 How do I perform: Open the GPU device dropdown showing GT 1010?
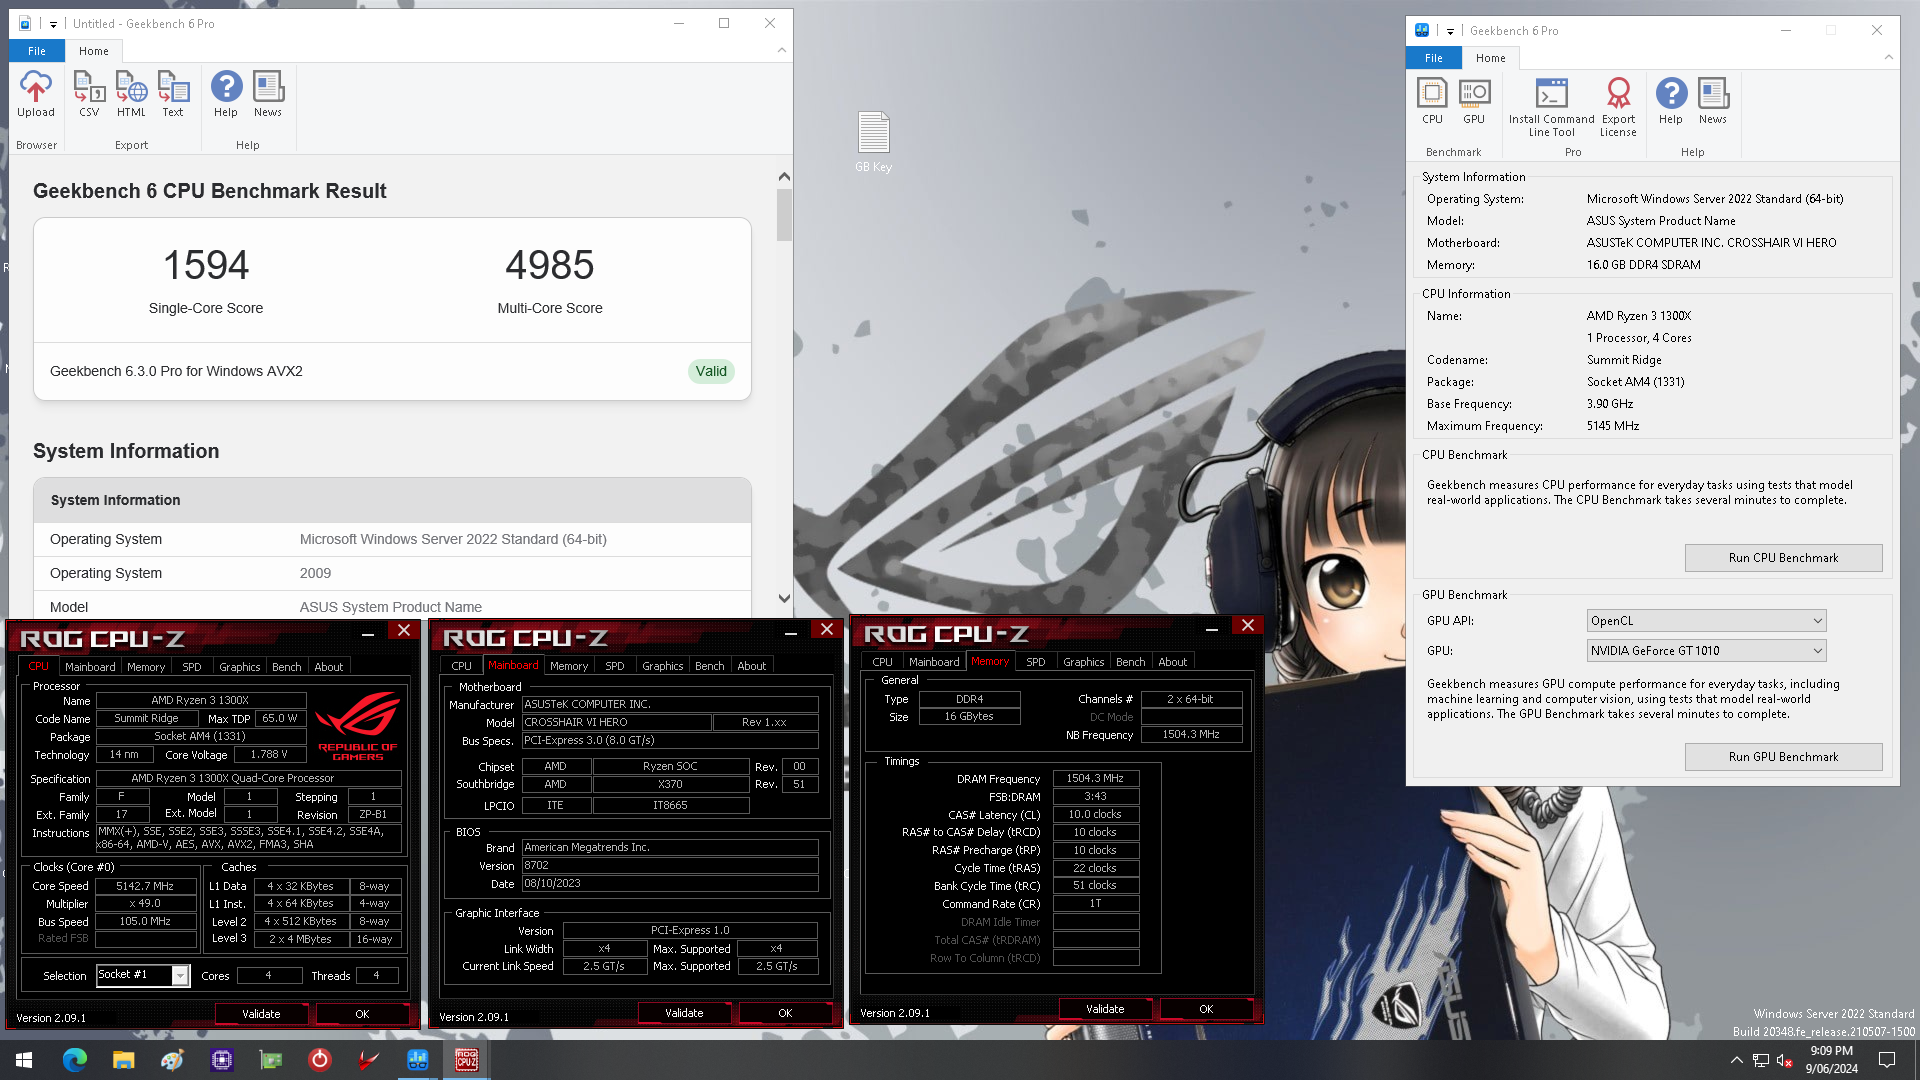[1706, 651]
